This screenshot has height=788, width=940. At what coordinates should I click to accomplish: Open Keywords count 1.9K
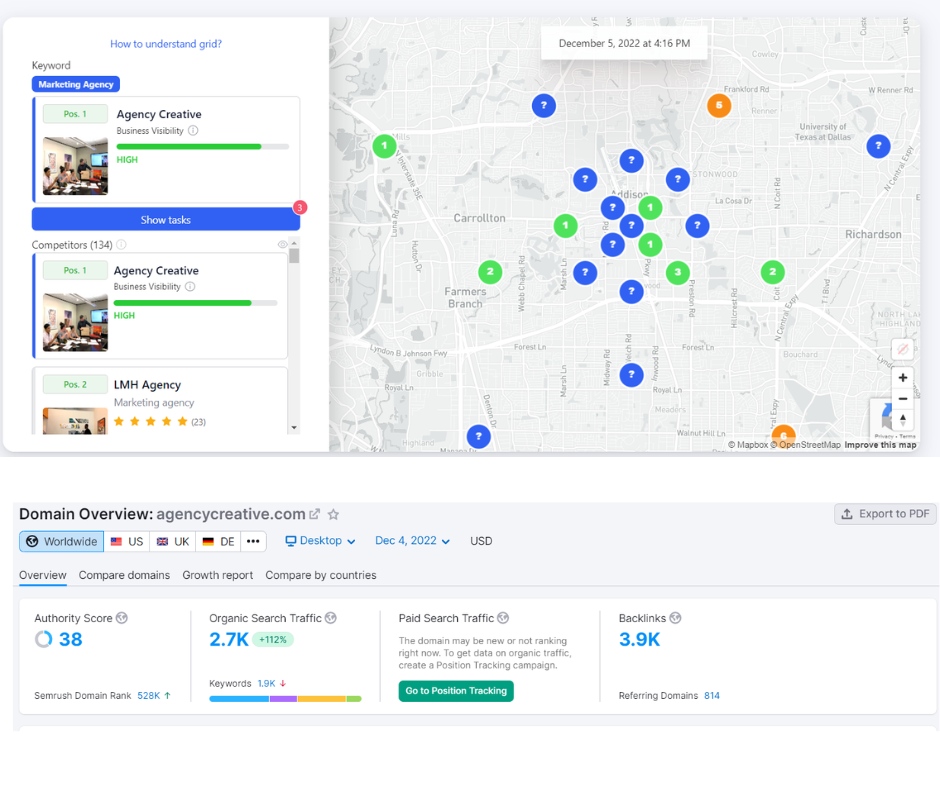tap(266, 684)
